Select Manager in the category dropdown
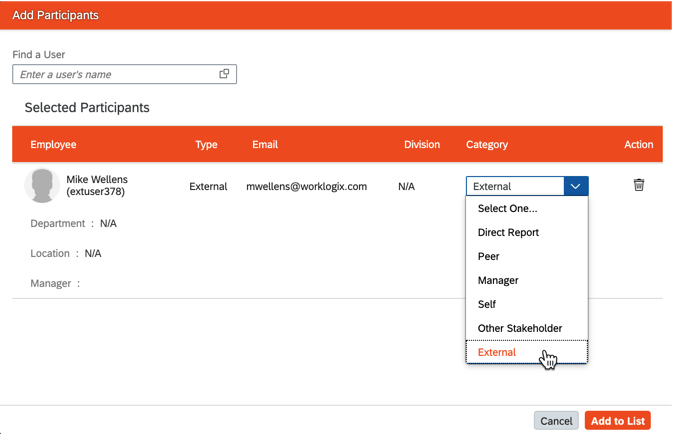The height and width of the screenshot is (434, 673). coord(498,280)
